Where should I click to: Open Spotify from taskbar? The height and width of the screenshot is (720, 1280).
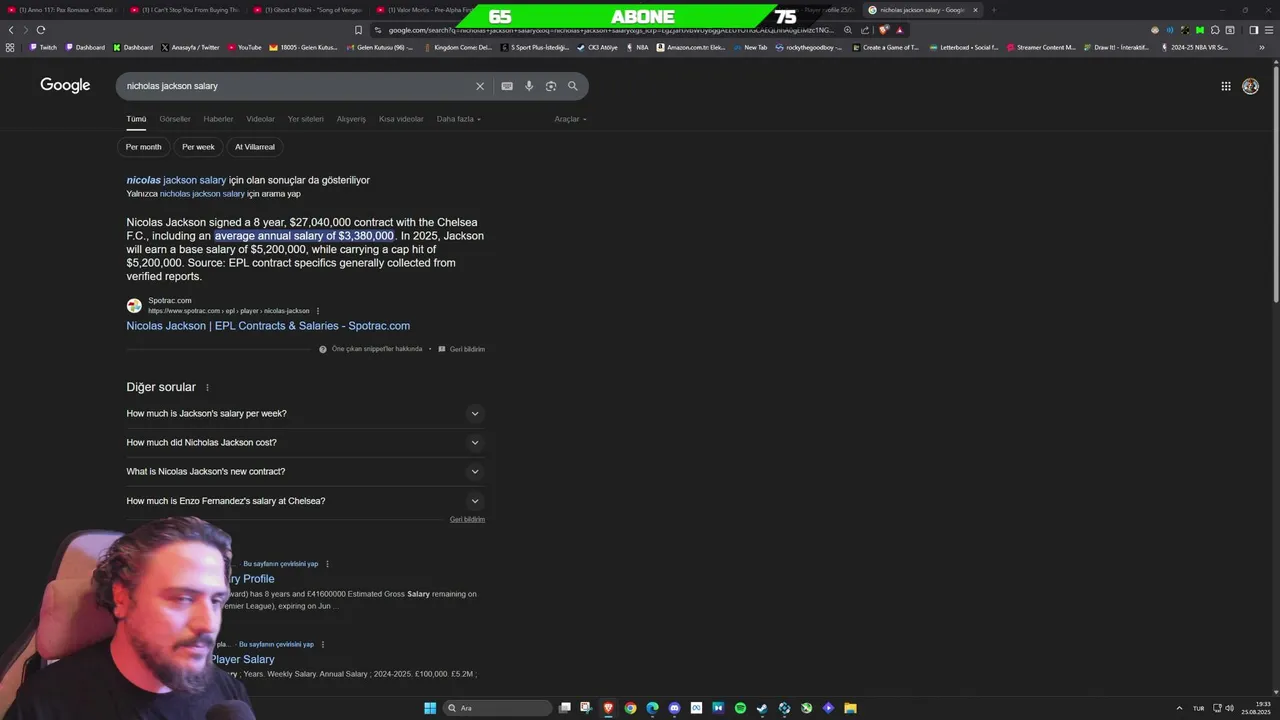point(740,708)
